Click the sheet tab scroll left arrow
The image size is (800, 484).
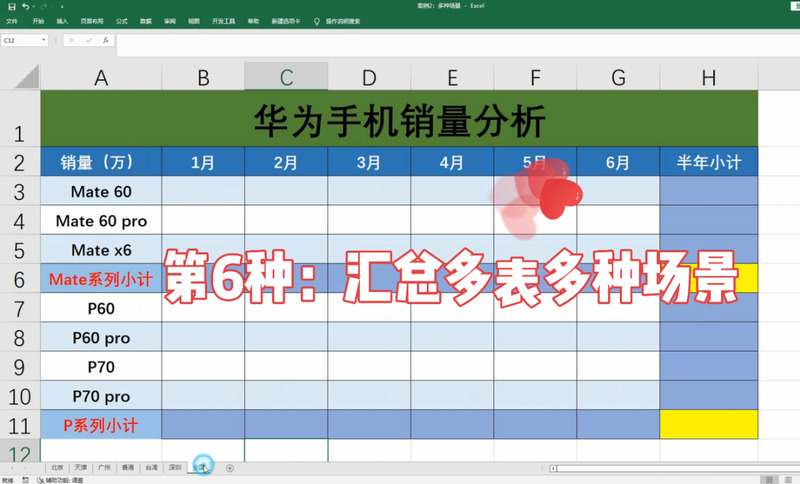pyautogui.click(x=12, y=468)
